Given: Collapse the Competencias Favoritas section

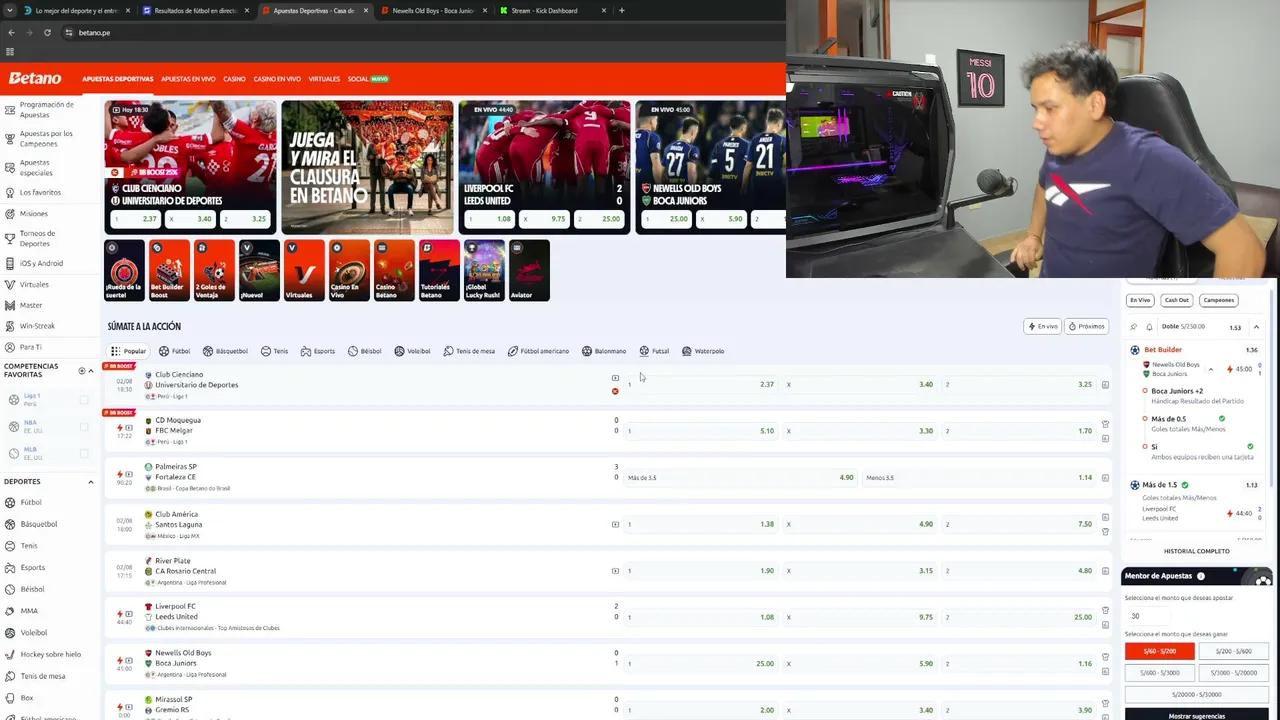Looking at the screenshot, I should [91, 371].
